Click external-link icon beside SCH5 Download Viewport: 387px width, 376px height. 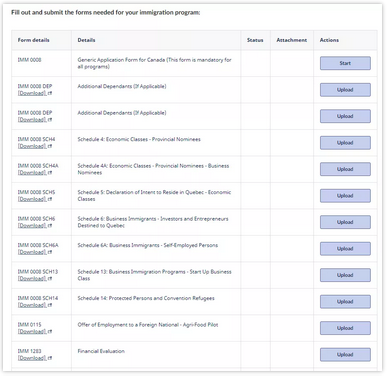coord(50,199)
